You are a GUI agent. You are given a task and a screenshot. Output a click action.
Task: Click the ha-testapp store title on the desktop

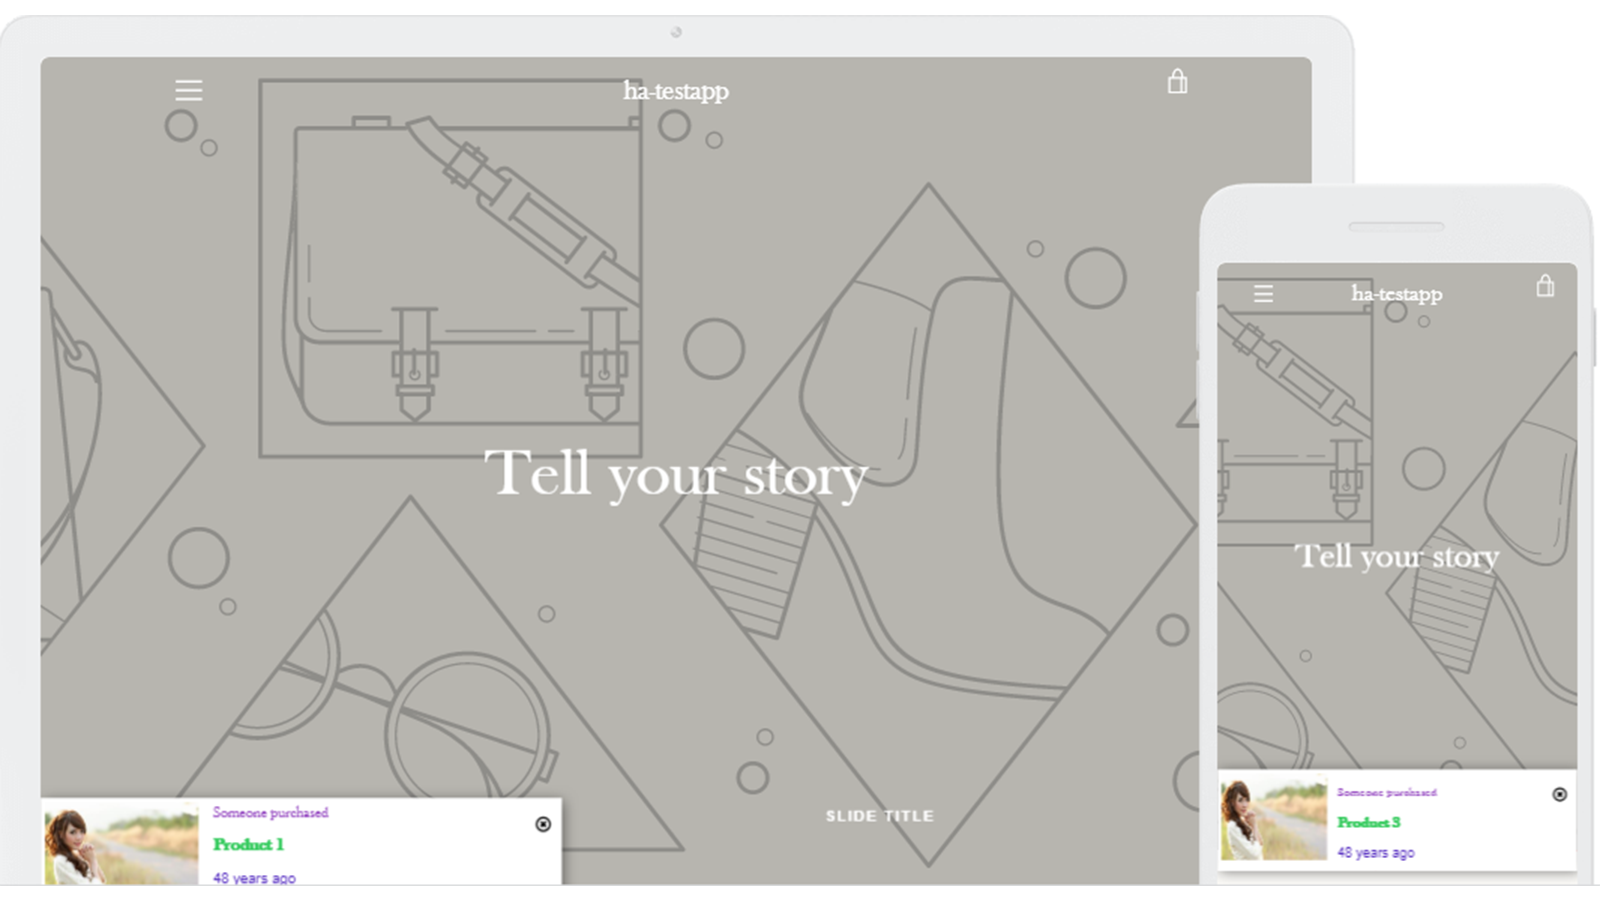tap(676, 91)
